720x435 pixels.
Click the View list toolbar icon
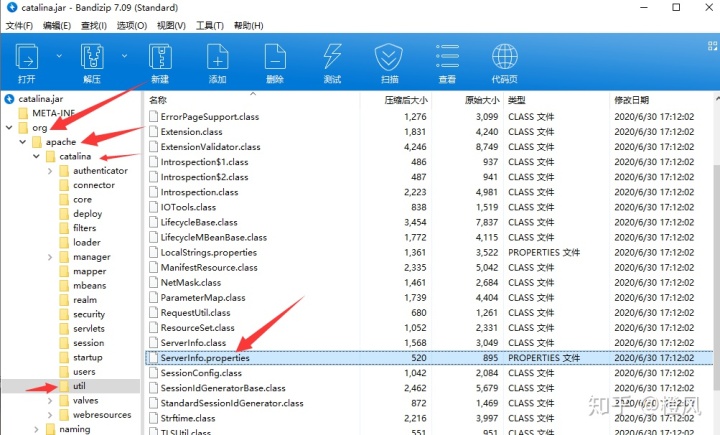pyautogui.click(x=447, y=56)
